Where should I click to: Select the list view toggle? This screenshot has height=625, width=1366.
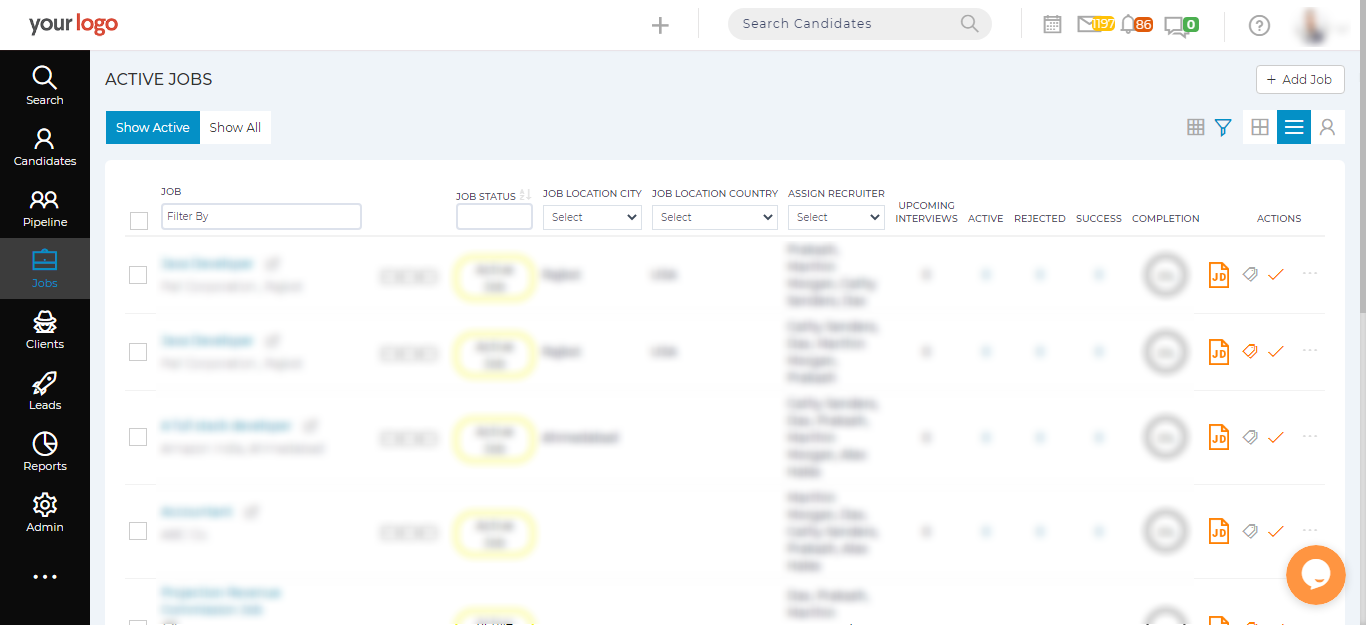click(x=1294, y=127)
